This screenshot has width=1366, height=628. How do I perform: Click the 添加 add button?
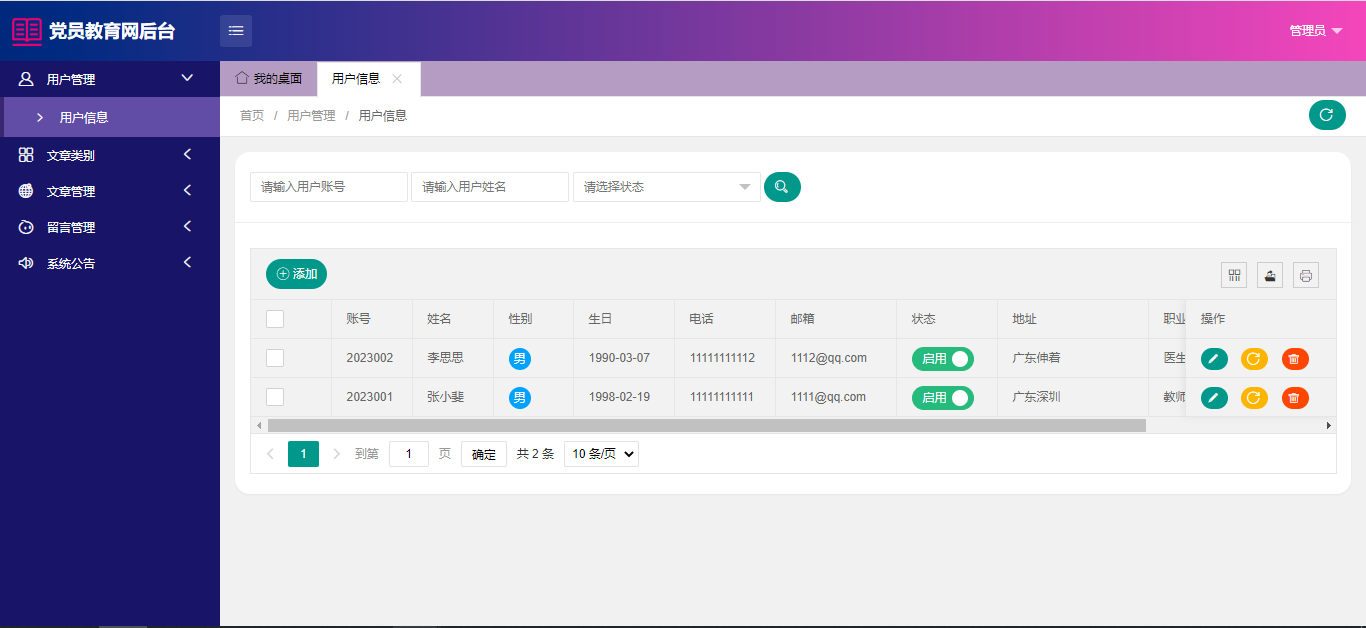tap(296, 274)
